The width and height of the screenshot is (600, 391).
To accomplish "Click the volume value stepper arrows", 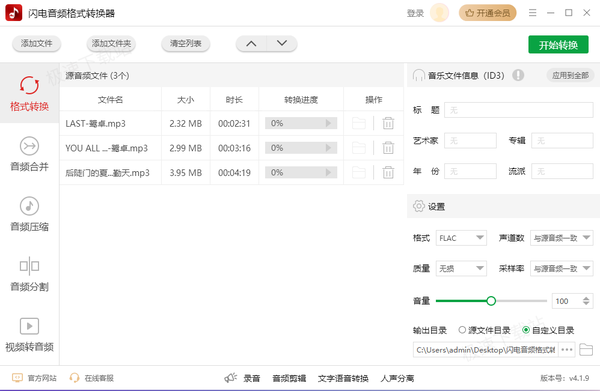I will tap(586, 301).
